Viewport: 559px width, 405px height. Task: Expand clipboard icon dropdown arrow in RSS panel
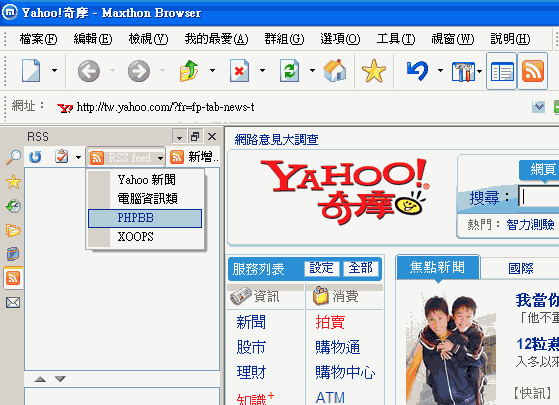pyautogui.click(x=78, y=157)
